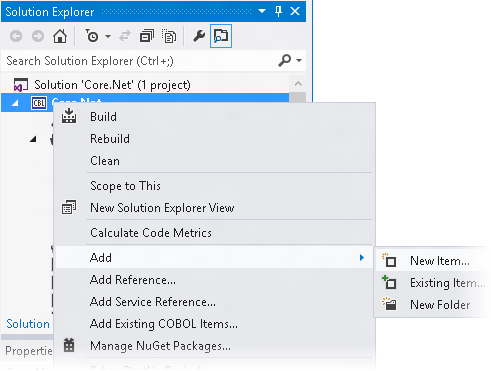
Task: Click the Back navigation arrow icon
Action: pos(16,36)
